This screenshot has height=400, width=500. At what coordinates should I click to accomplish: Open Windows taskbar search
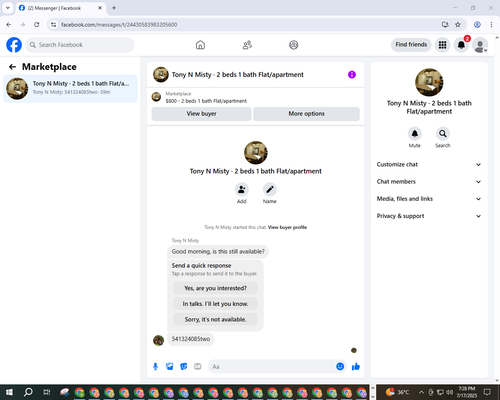28,392
